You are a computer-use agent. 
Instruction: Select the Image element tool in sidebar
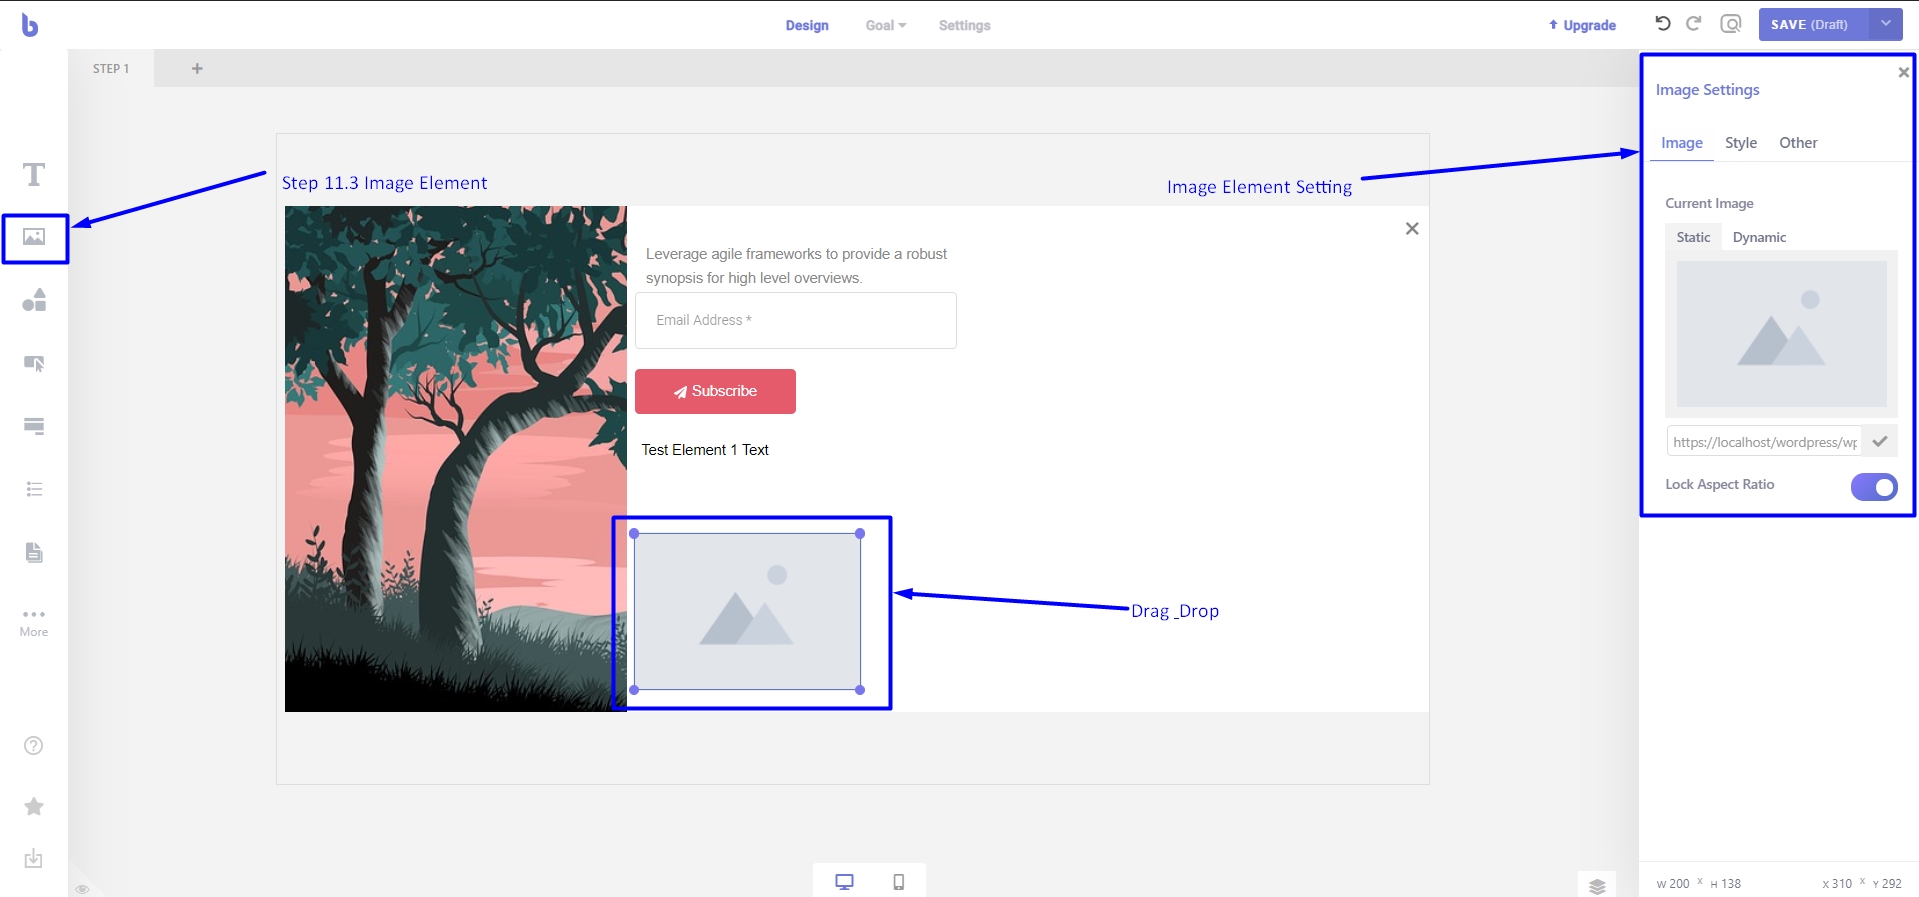click(34, 237)
